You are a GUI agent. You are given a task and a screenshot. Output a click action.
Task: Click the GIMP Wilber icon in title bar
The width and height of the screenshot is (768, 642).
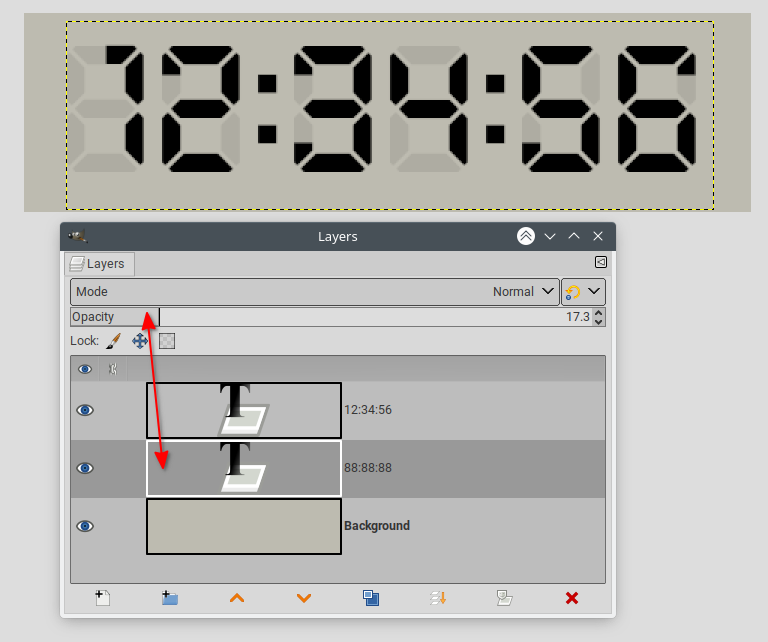pyautogui.click(x=78, y=237)
